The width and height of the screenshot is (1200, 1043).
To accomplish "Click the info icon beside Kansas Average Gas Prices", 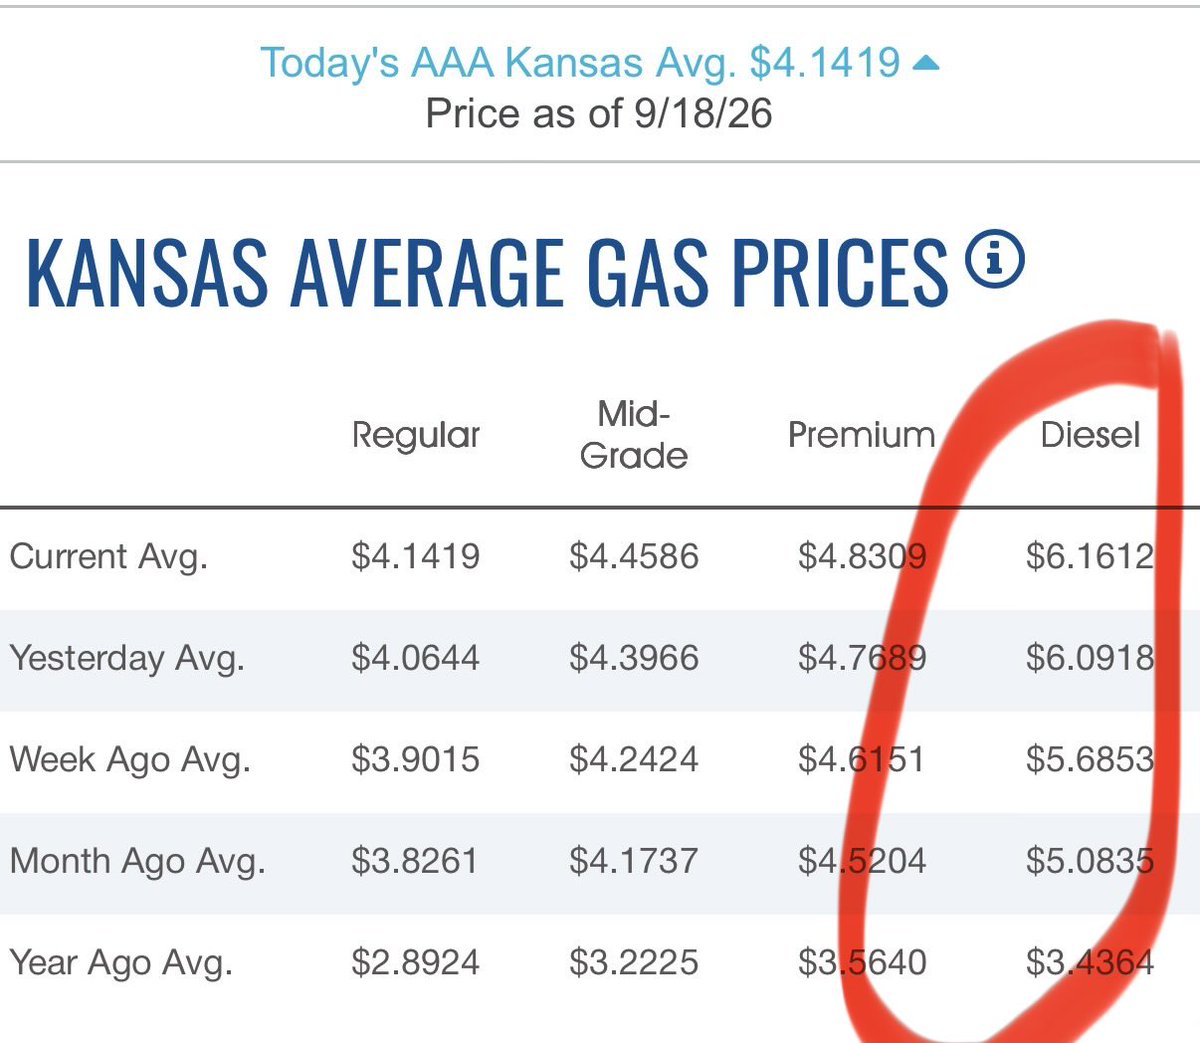I will (995, 260).
